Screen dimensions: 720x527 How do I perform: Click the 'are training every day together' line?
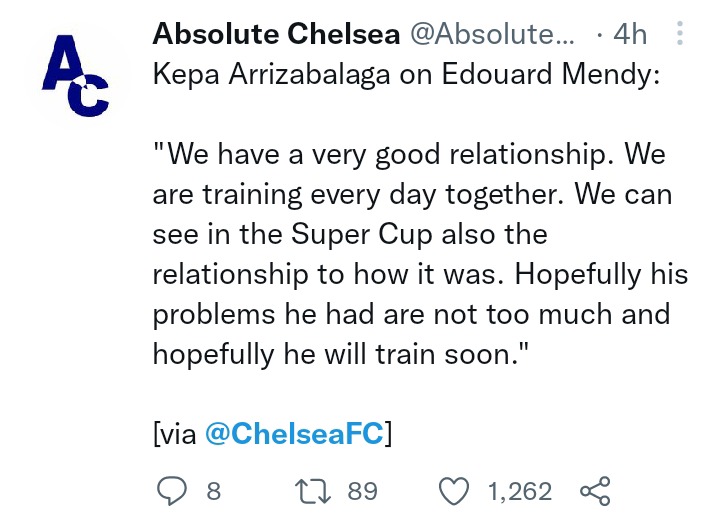coord(412,195)
